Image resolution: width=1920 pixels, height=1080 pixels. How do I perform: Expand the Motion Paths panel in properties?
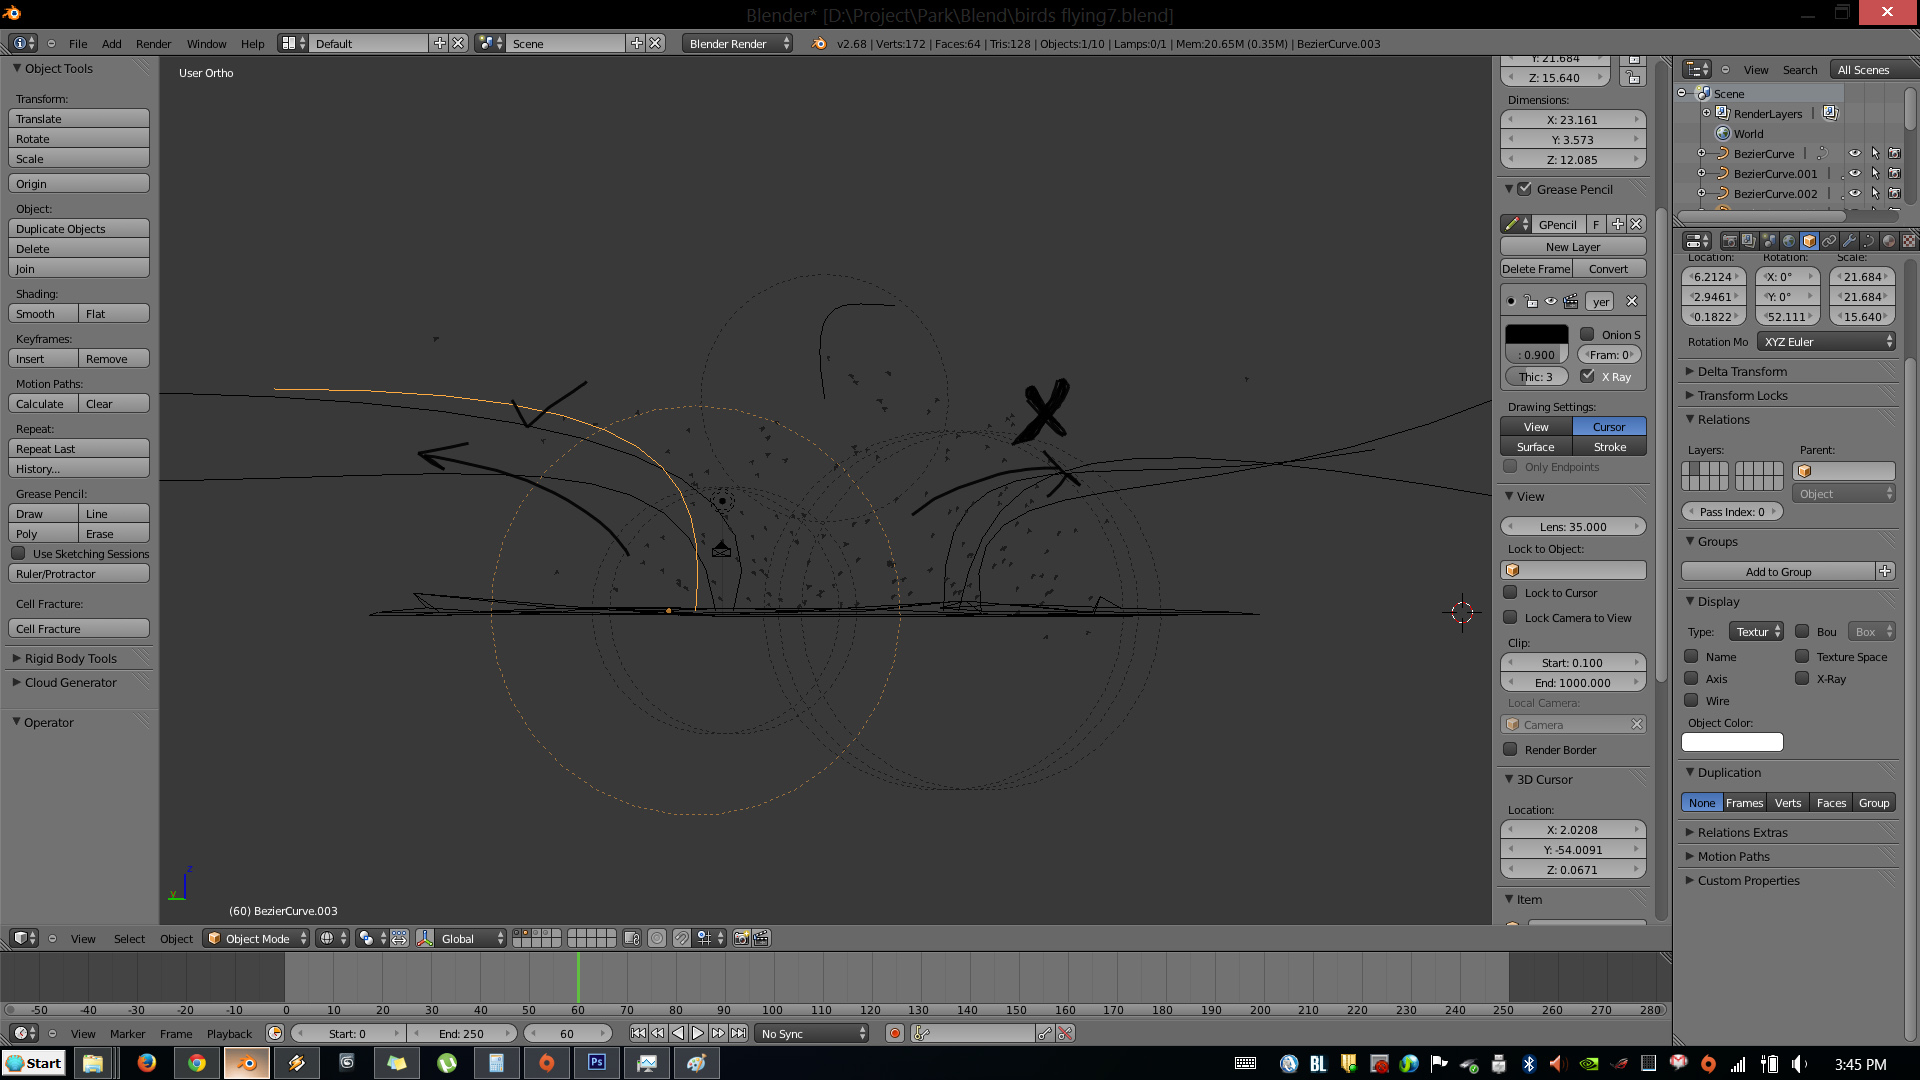tap(1732, 856)
